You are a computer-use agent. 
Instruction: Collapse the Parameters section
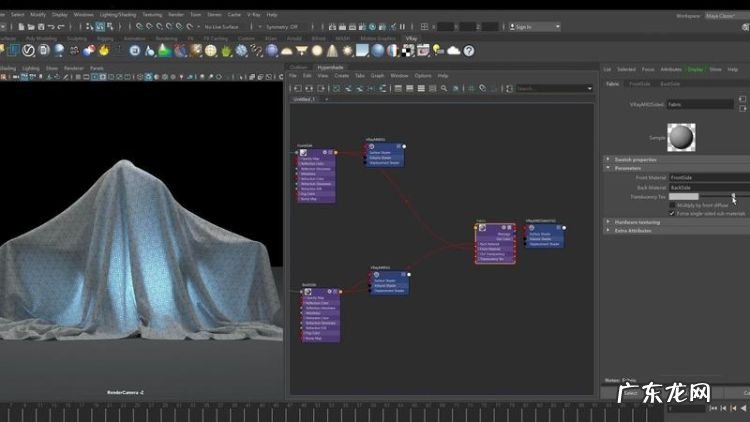pyautogui.click(x=628, y=168)
